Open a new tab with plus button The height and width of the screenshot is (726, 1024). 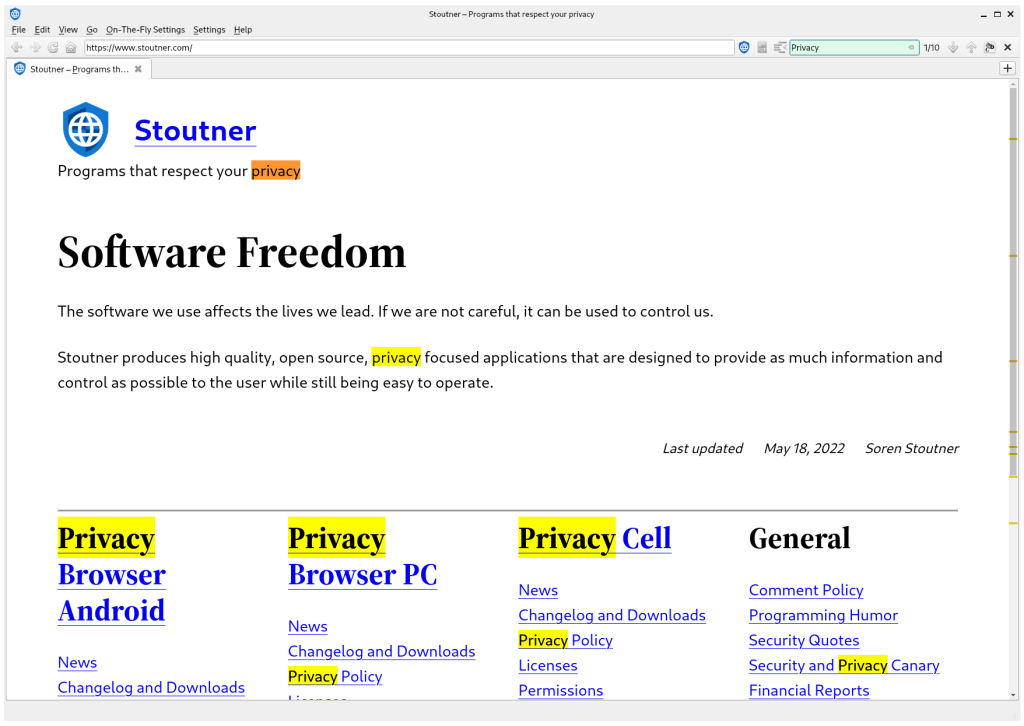(x=1008, y=69)
